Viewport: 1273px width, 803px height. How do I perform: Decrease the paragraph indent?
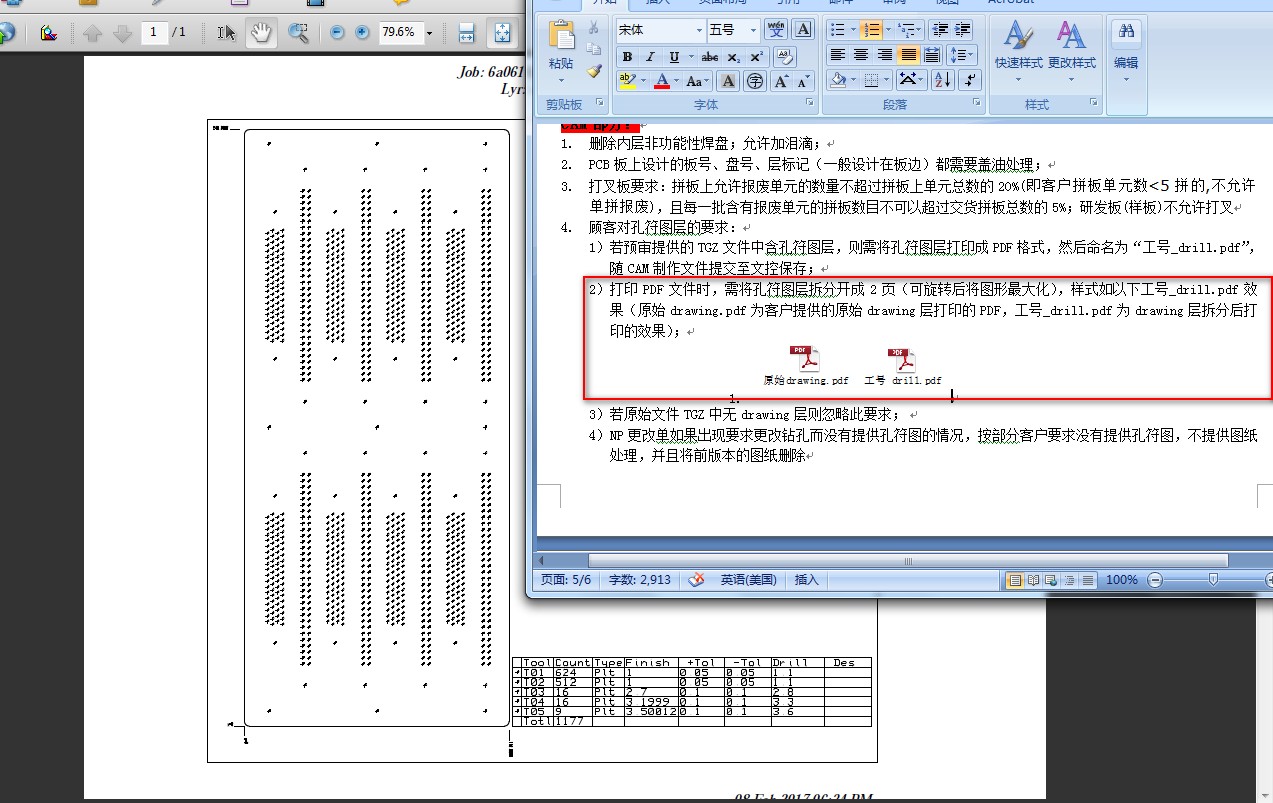[x=941, y=30]
